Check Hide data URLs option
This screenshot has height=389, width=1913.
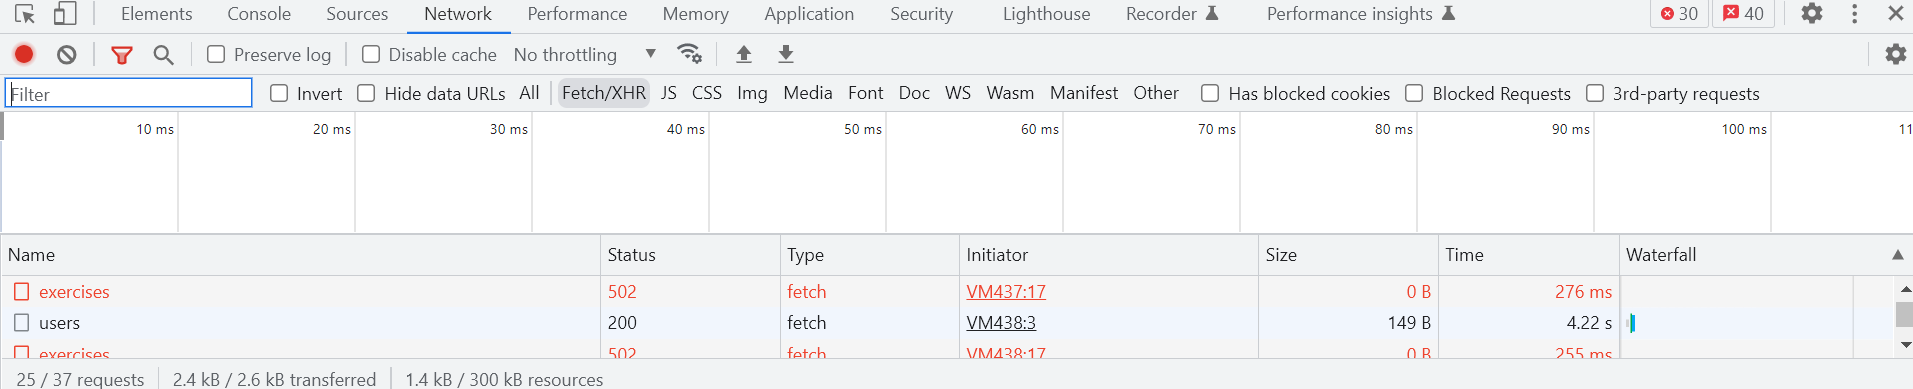click(366, 93)
